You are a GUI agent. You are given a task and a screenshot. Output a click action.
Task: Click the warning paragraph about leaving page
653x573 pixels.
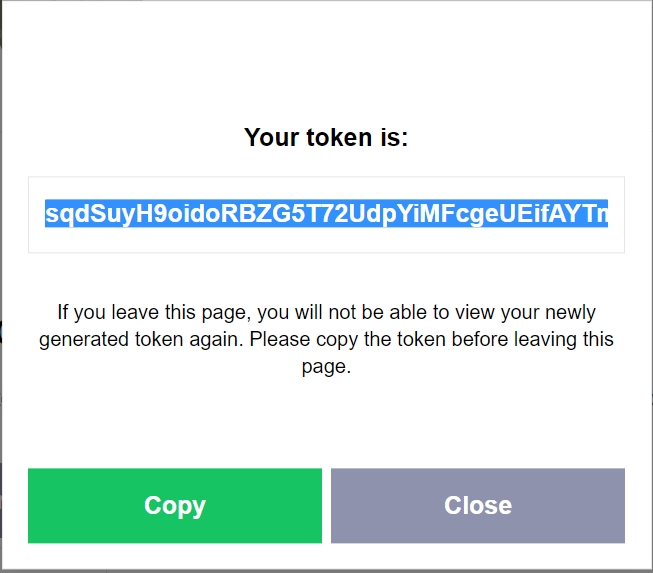pyautogui.click(x=326, y=339)
